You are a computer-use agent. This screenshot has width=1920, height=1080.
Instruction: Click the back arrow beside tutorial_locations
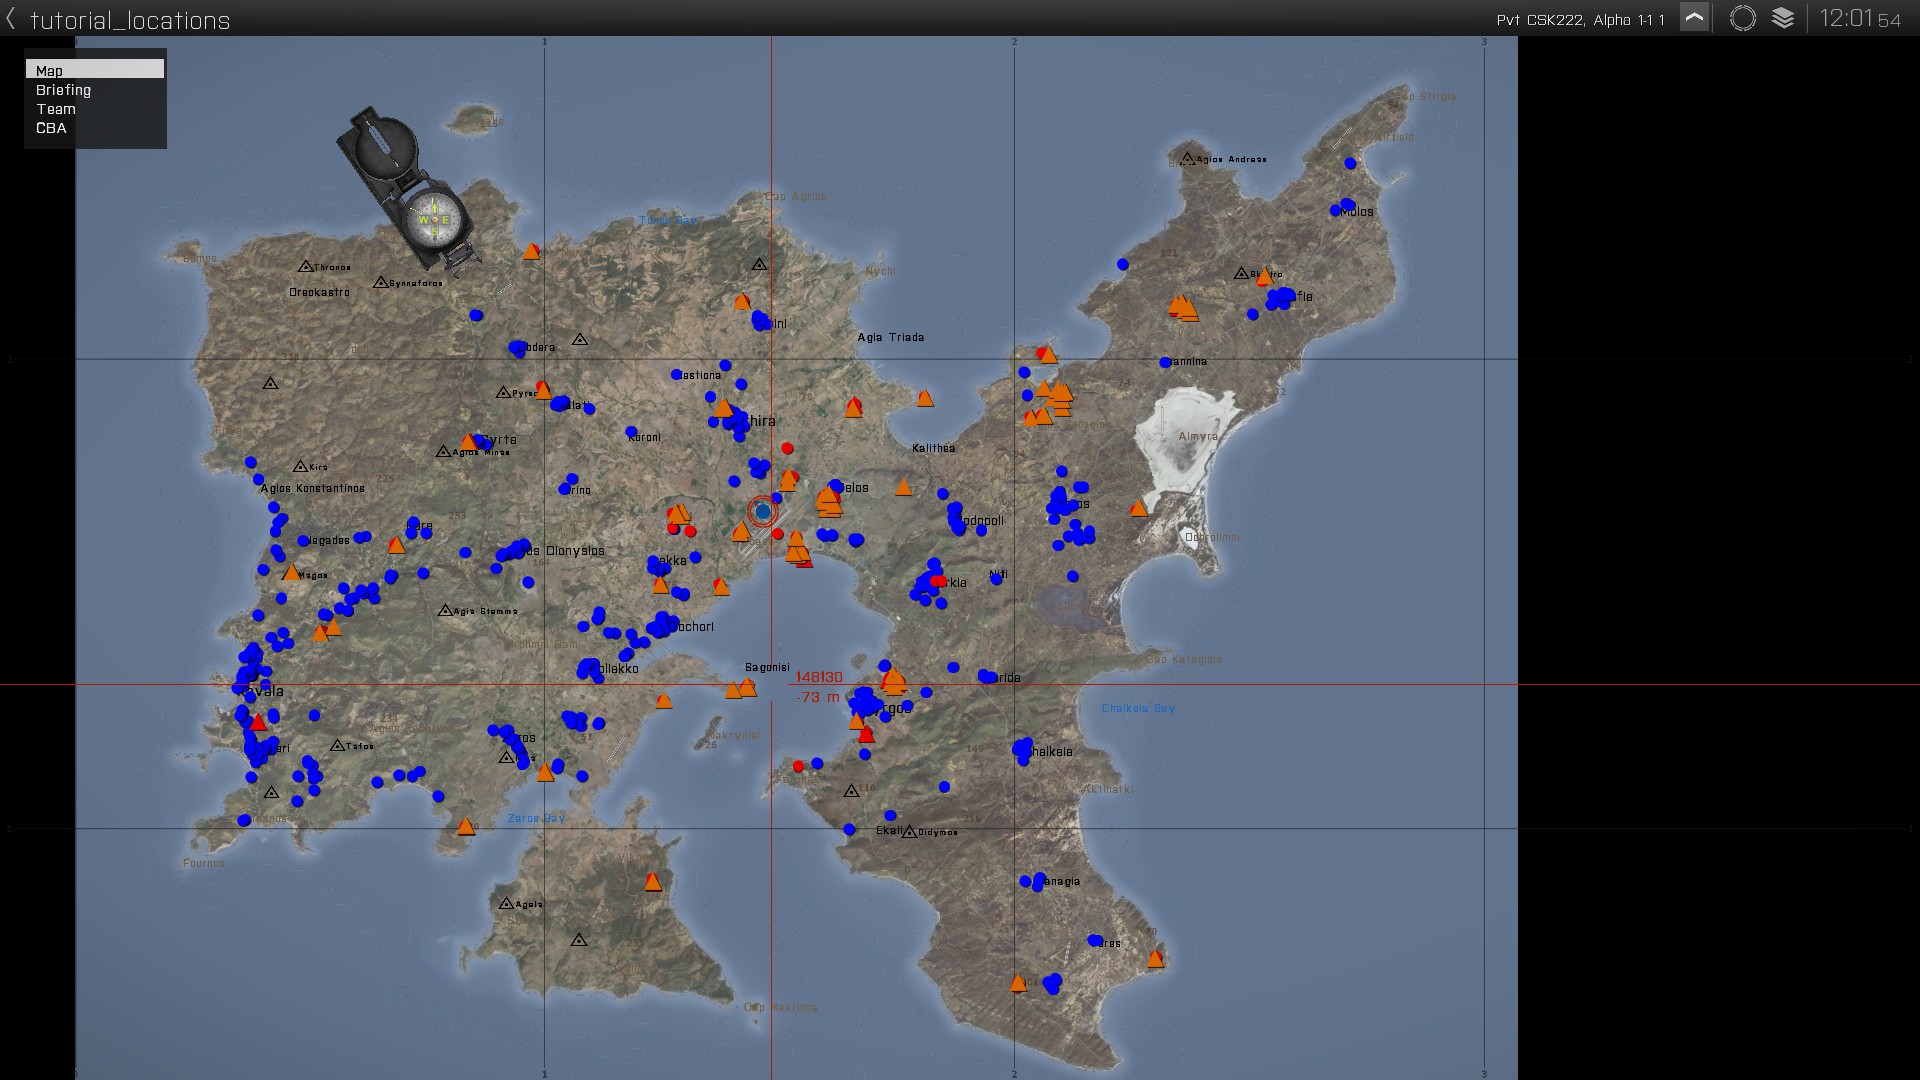11,19
